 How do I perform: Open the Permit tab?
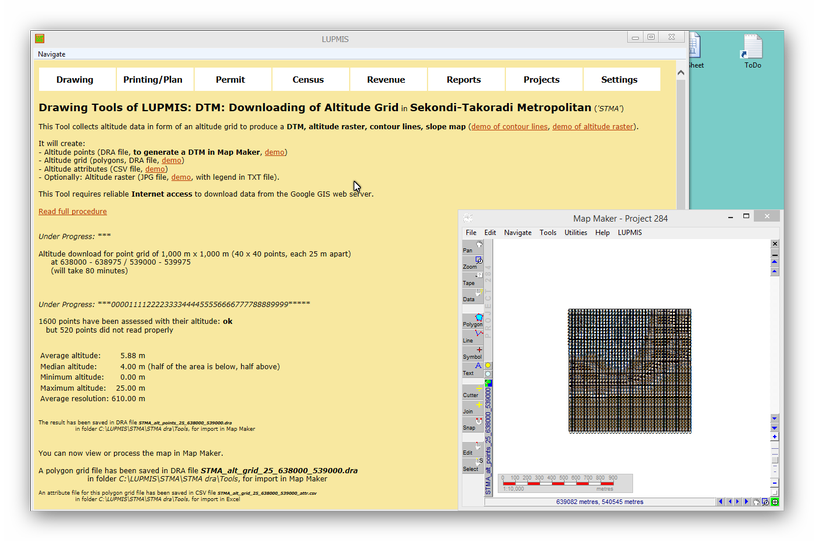(x=233, y=79)
